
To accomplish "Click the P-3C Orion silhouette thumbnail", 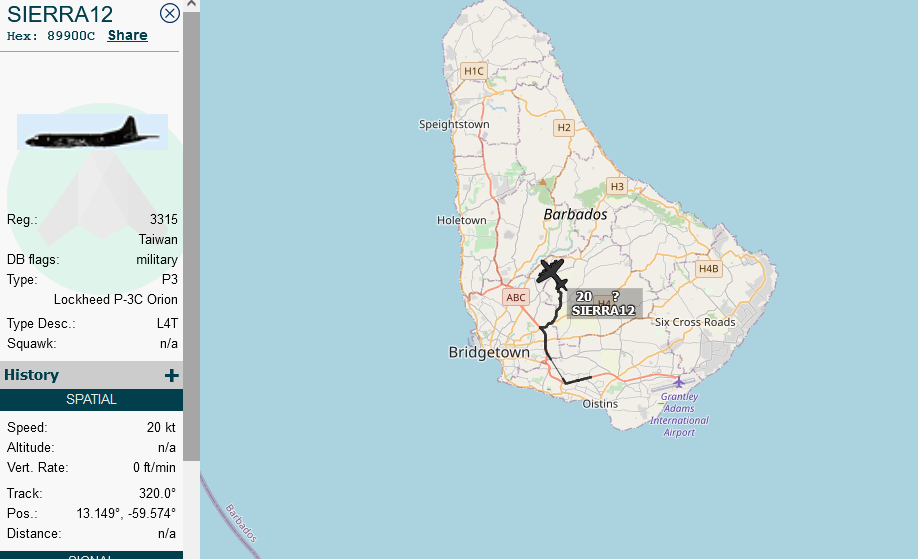I will tap(93, 132).
